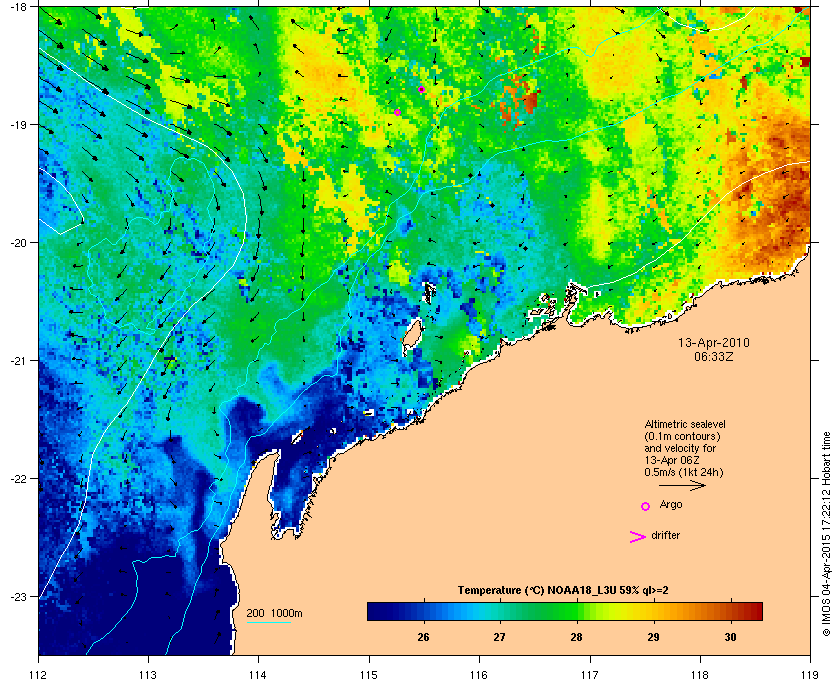Click the "06:33Z" time label
Image resolution: width=840 pixels, height=680 pixels.
click(714, 356)
